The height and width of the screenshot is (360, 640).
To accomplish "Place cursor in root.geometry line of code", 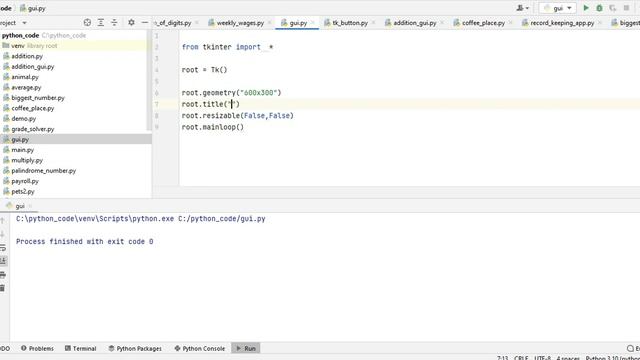I will pyautogui.click(x=231, y=93).
